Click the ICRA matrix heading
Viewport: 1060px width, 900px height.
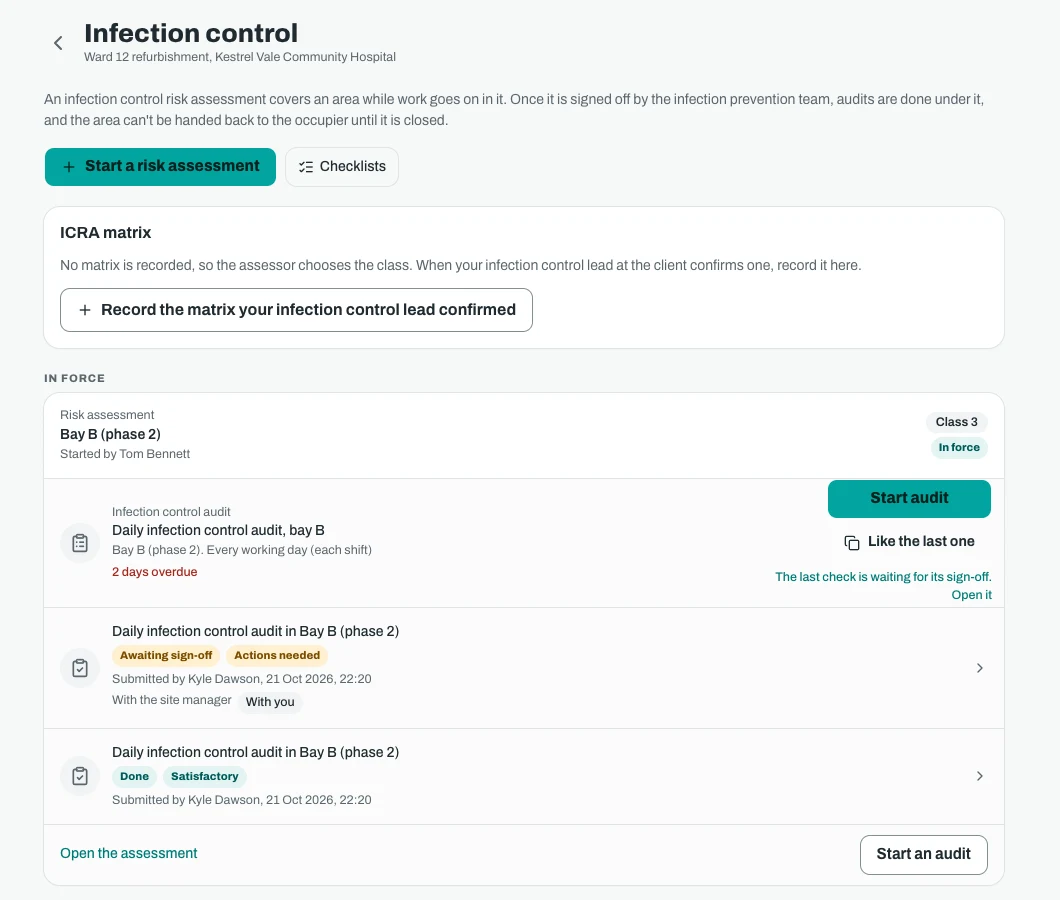pos(105,233)
